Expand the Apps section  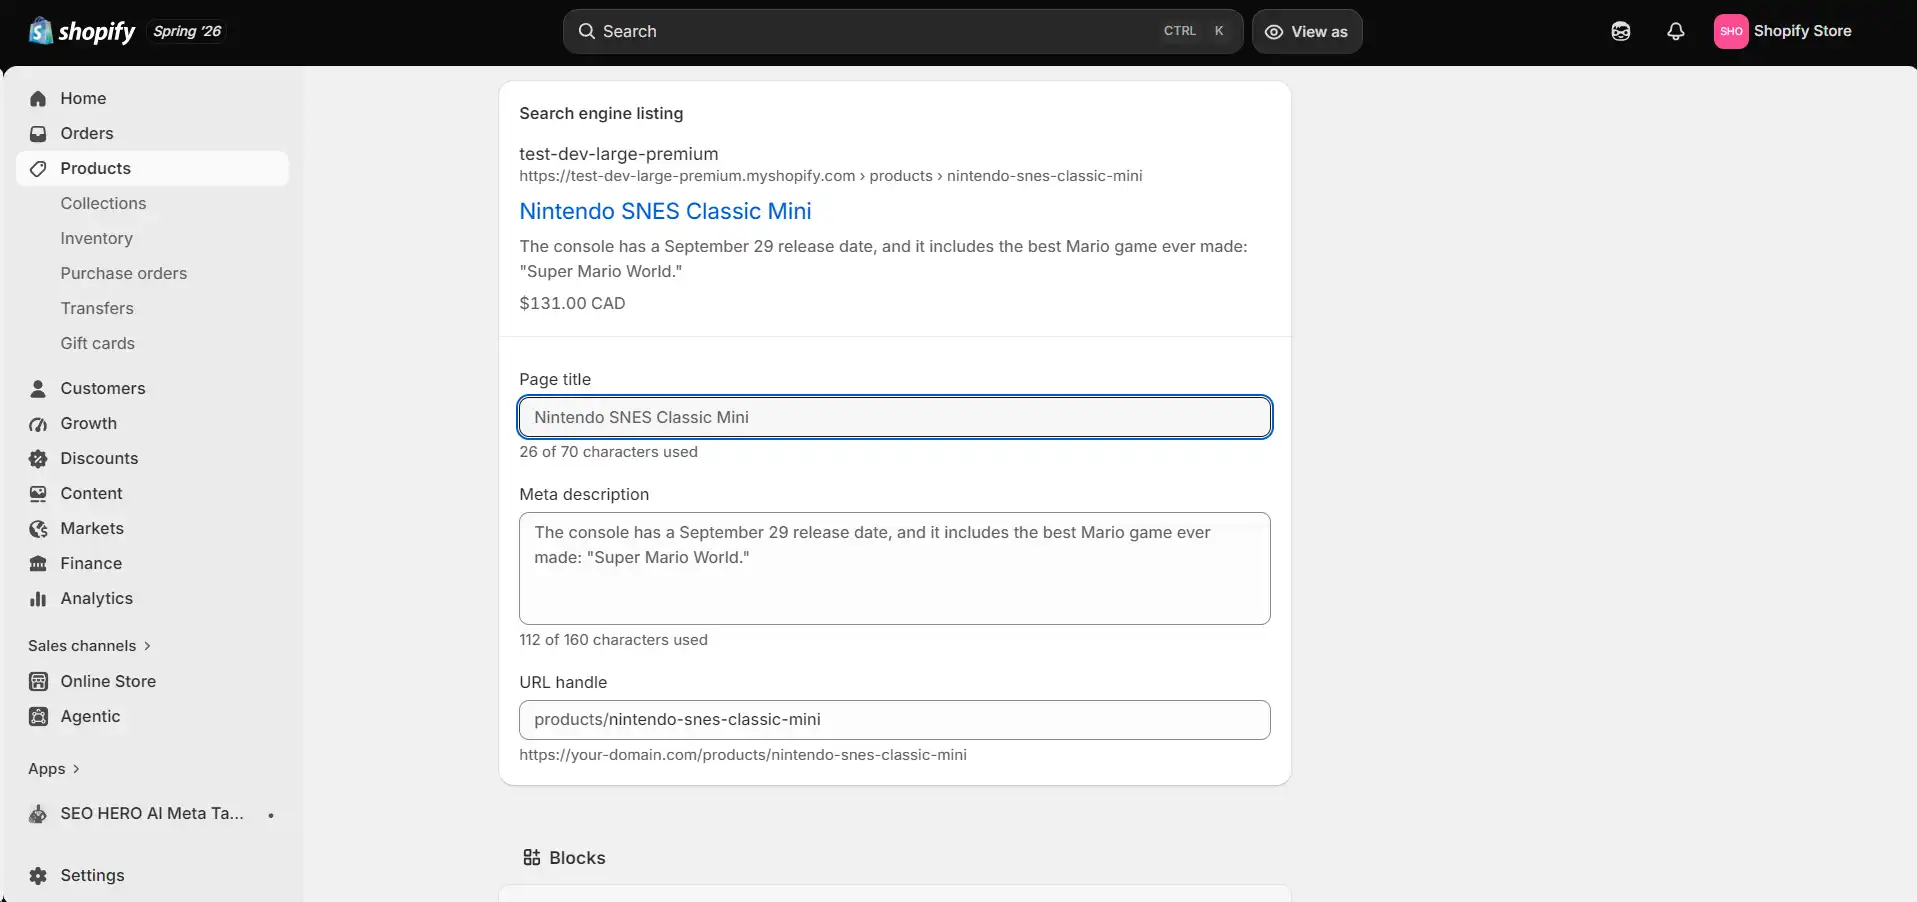[x=54, y=769]
